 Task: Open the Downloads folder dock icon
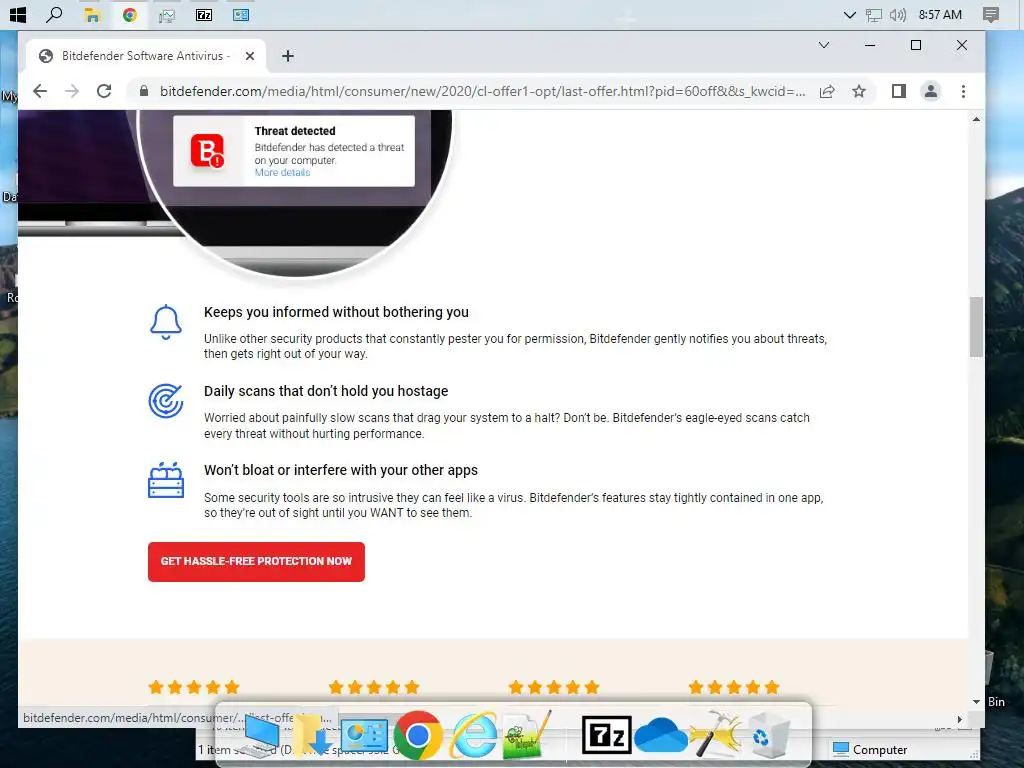coord(311,737)
